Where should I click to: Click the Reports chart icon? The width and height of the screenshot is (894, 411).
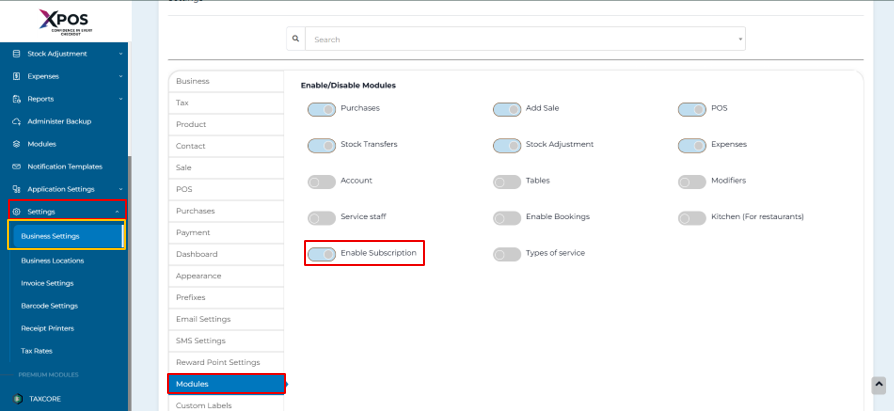click(x=17, y=99)
